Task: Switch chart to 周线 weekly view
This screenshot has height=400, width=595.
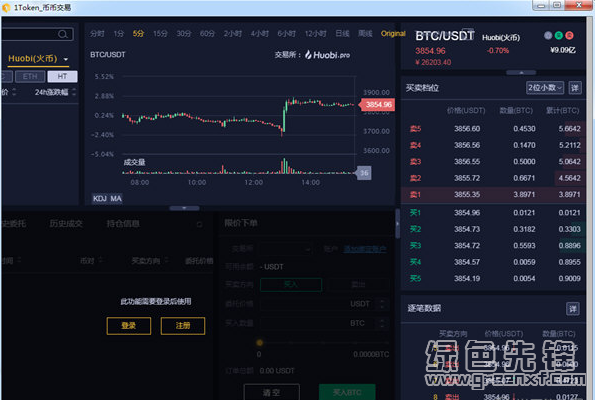Action: 365,34
